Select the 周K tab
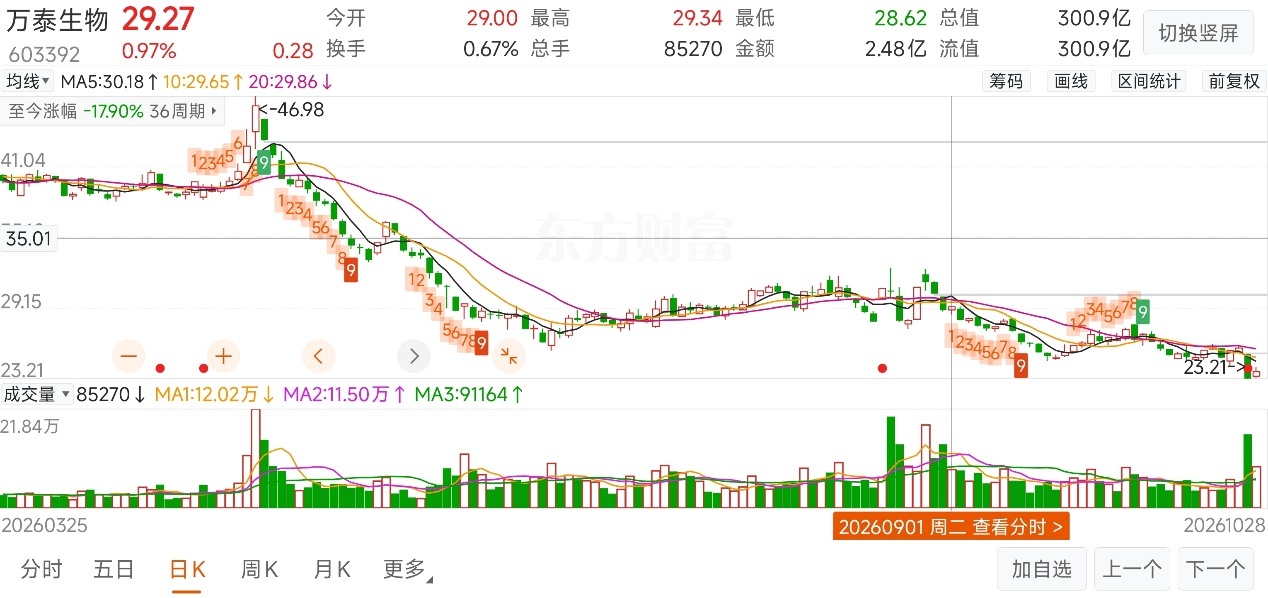The image size is (1268, 598). pos(258,569)
